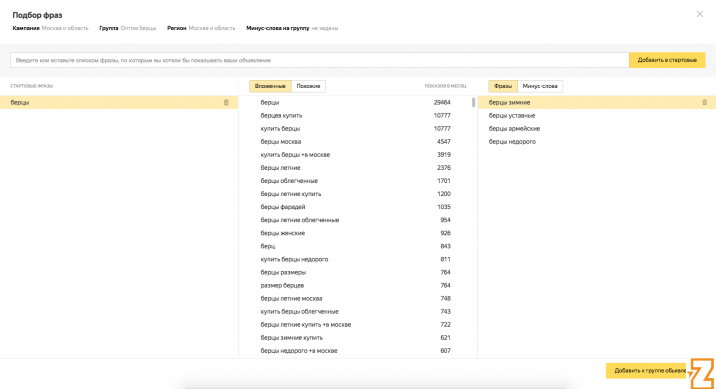The image size is (716, 389).
Task: Choose 'берцы облегченные' in the list
Action: tap(289, 181)
